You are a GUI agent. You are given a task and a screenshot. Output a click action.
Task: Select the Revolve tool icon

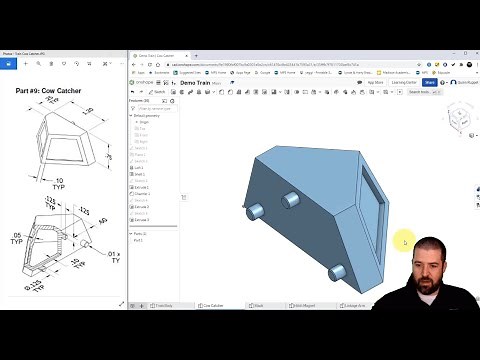182,92
